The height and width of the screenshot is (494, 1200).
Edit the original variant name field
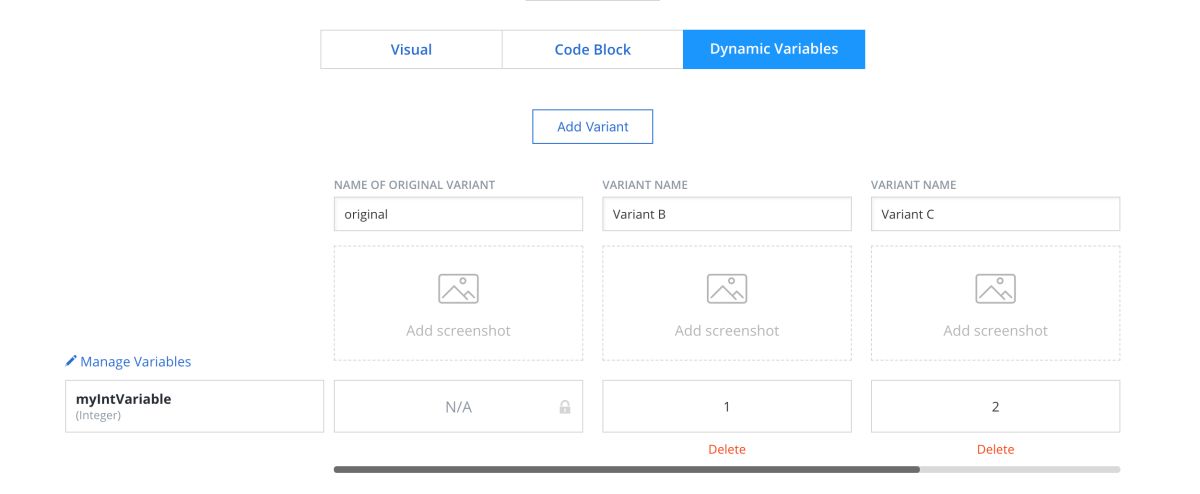(x=458, y=214)
